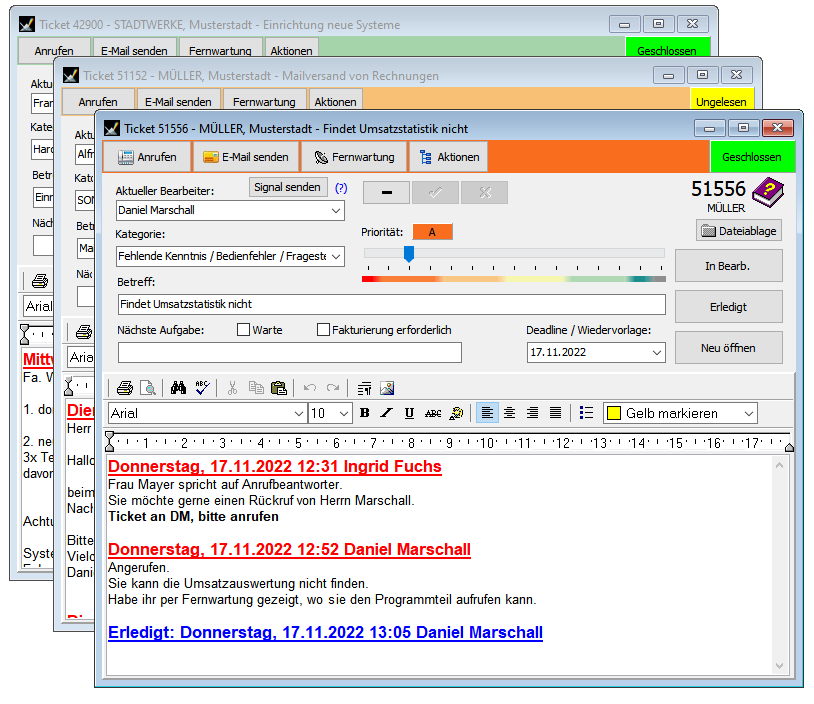The width and height of the screenshot is (814, 704).
Task: Center-align text using the alignment icon
Action: [509, 413]
